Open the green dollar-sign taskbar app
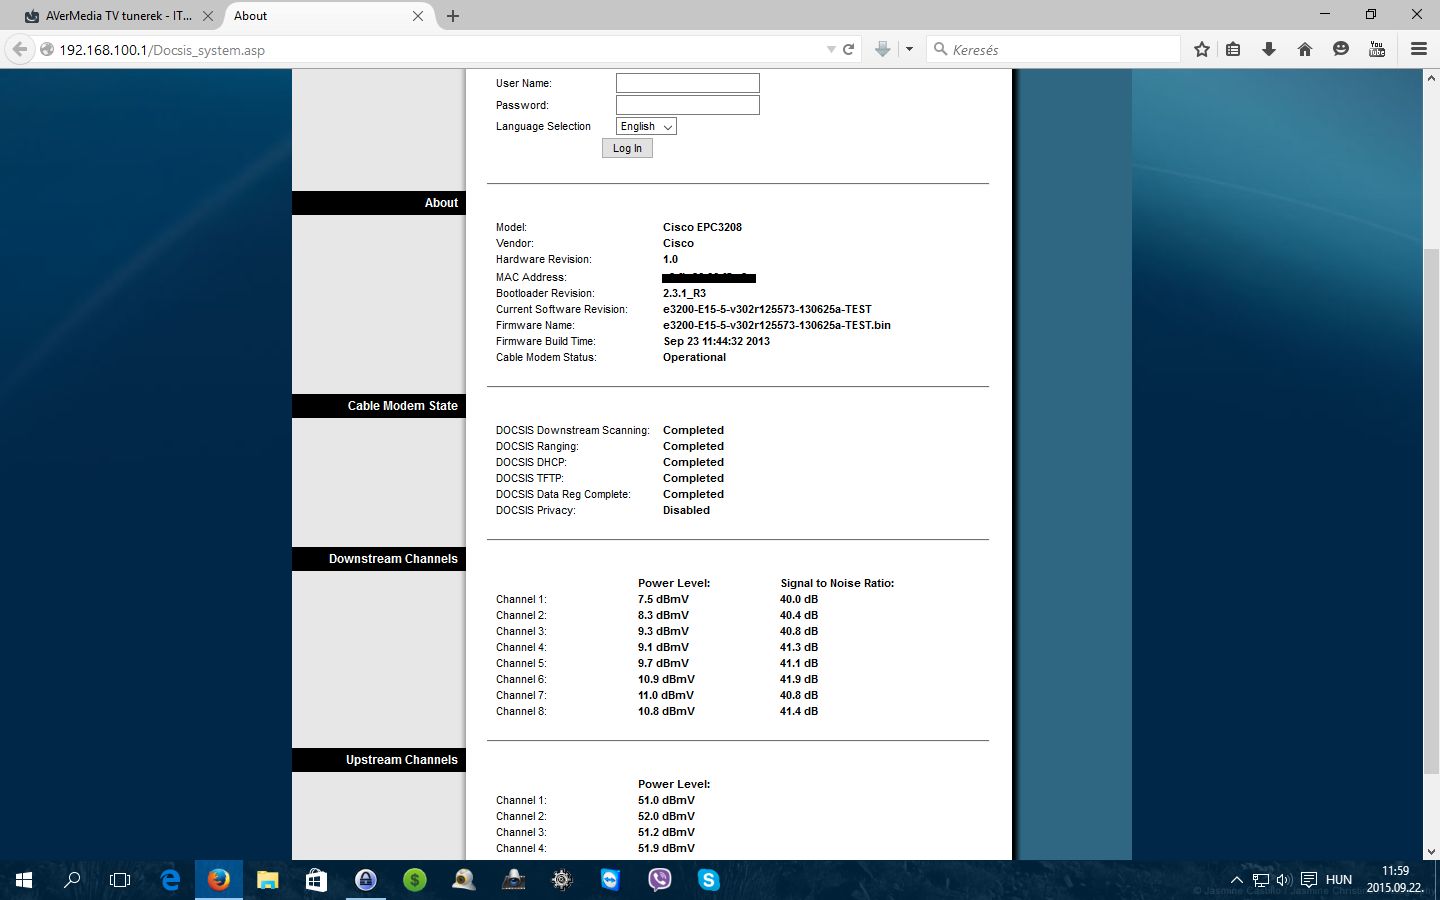The height and width of the screenshot is (900, 1440). [414, 880]
